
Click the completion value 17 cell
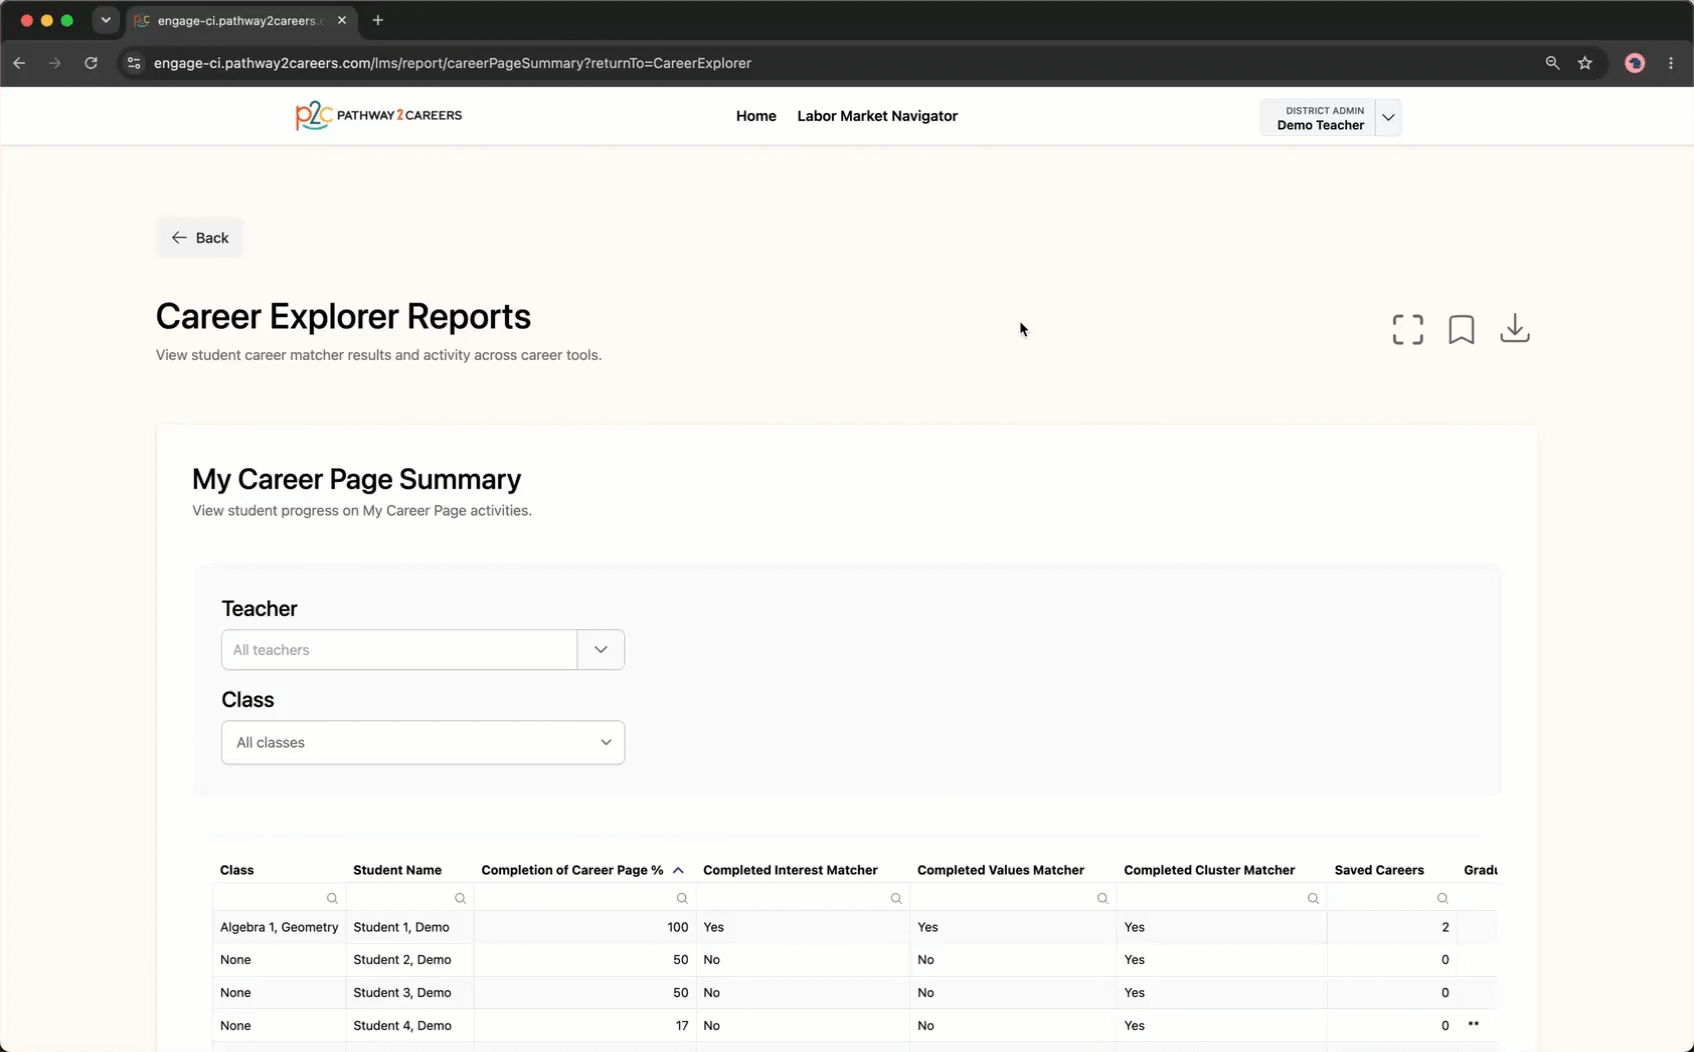click(x=585, y=1026)
